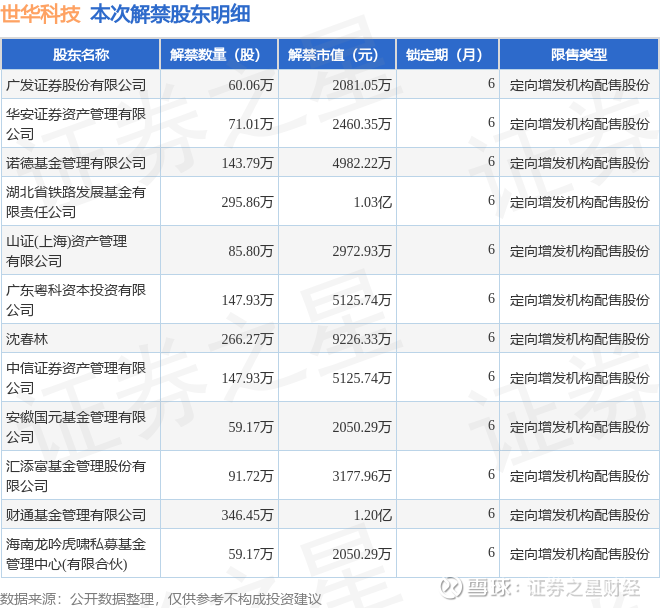Click the 3177.96万 market value
Screen dimensions: 660x608
[362, 476]
